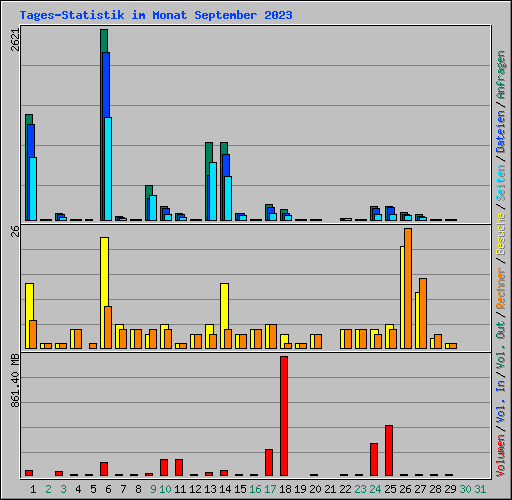This screenshot has height=500, width=512.
Task: Click day 25 on the x-axis
Action: tap(390, 489)
